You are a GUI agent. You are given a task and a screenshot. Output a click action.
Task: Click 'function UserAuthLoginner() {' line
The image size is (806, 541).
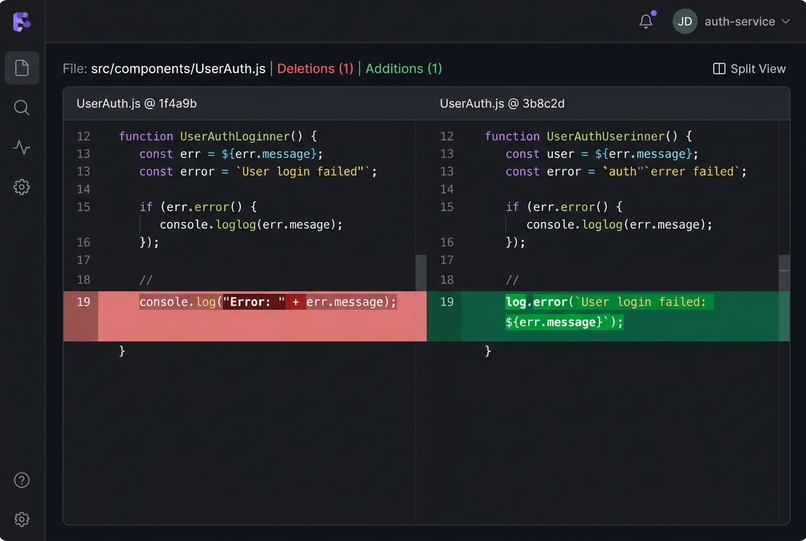218,136
